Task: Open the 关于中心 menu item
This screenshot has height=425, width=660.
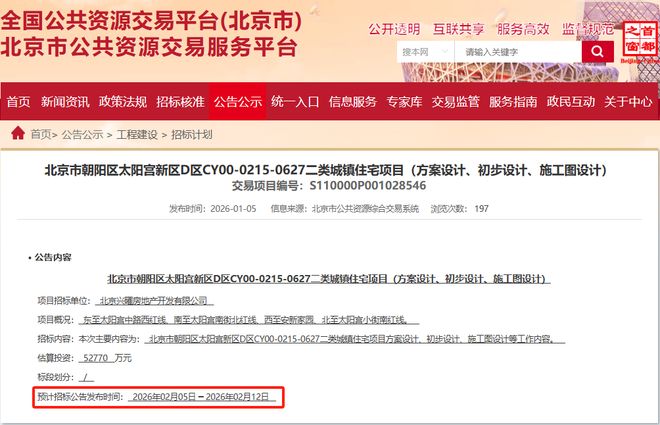Action: point(628,101)
